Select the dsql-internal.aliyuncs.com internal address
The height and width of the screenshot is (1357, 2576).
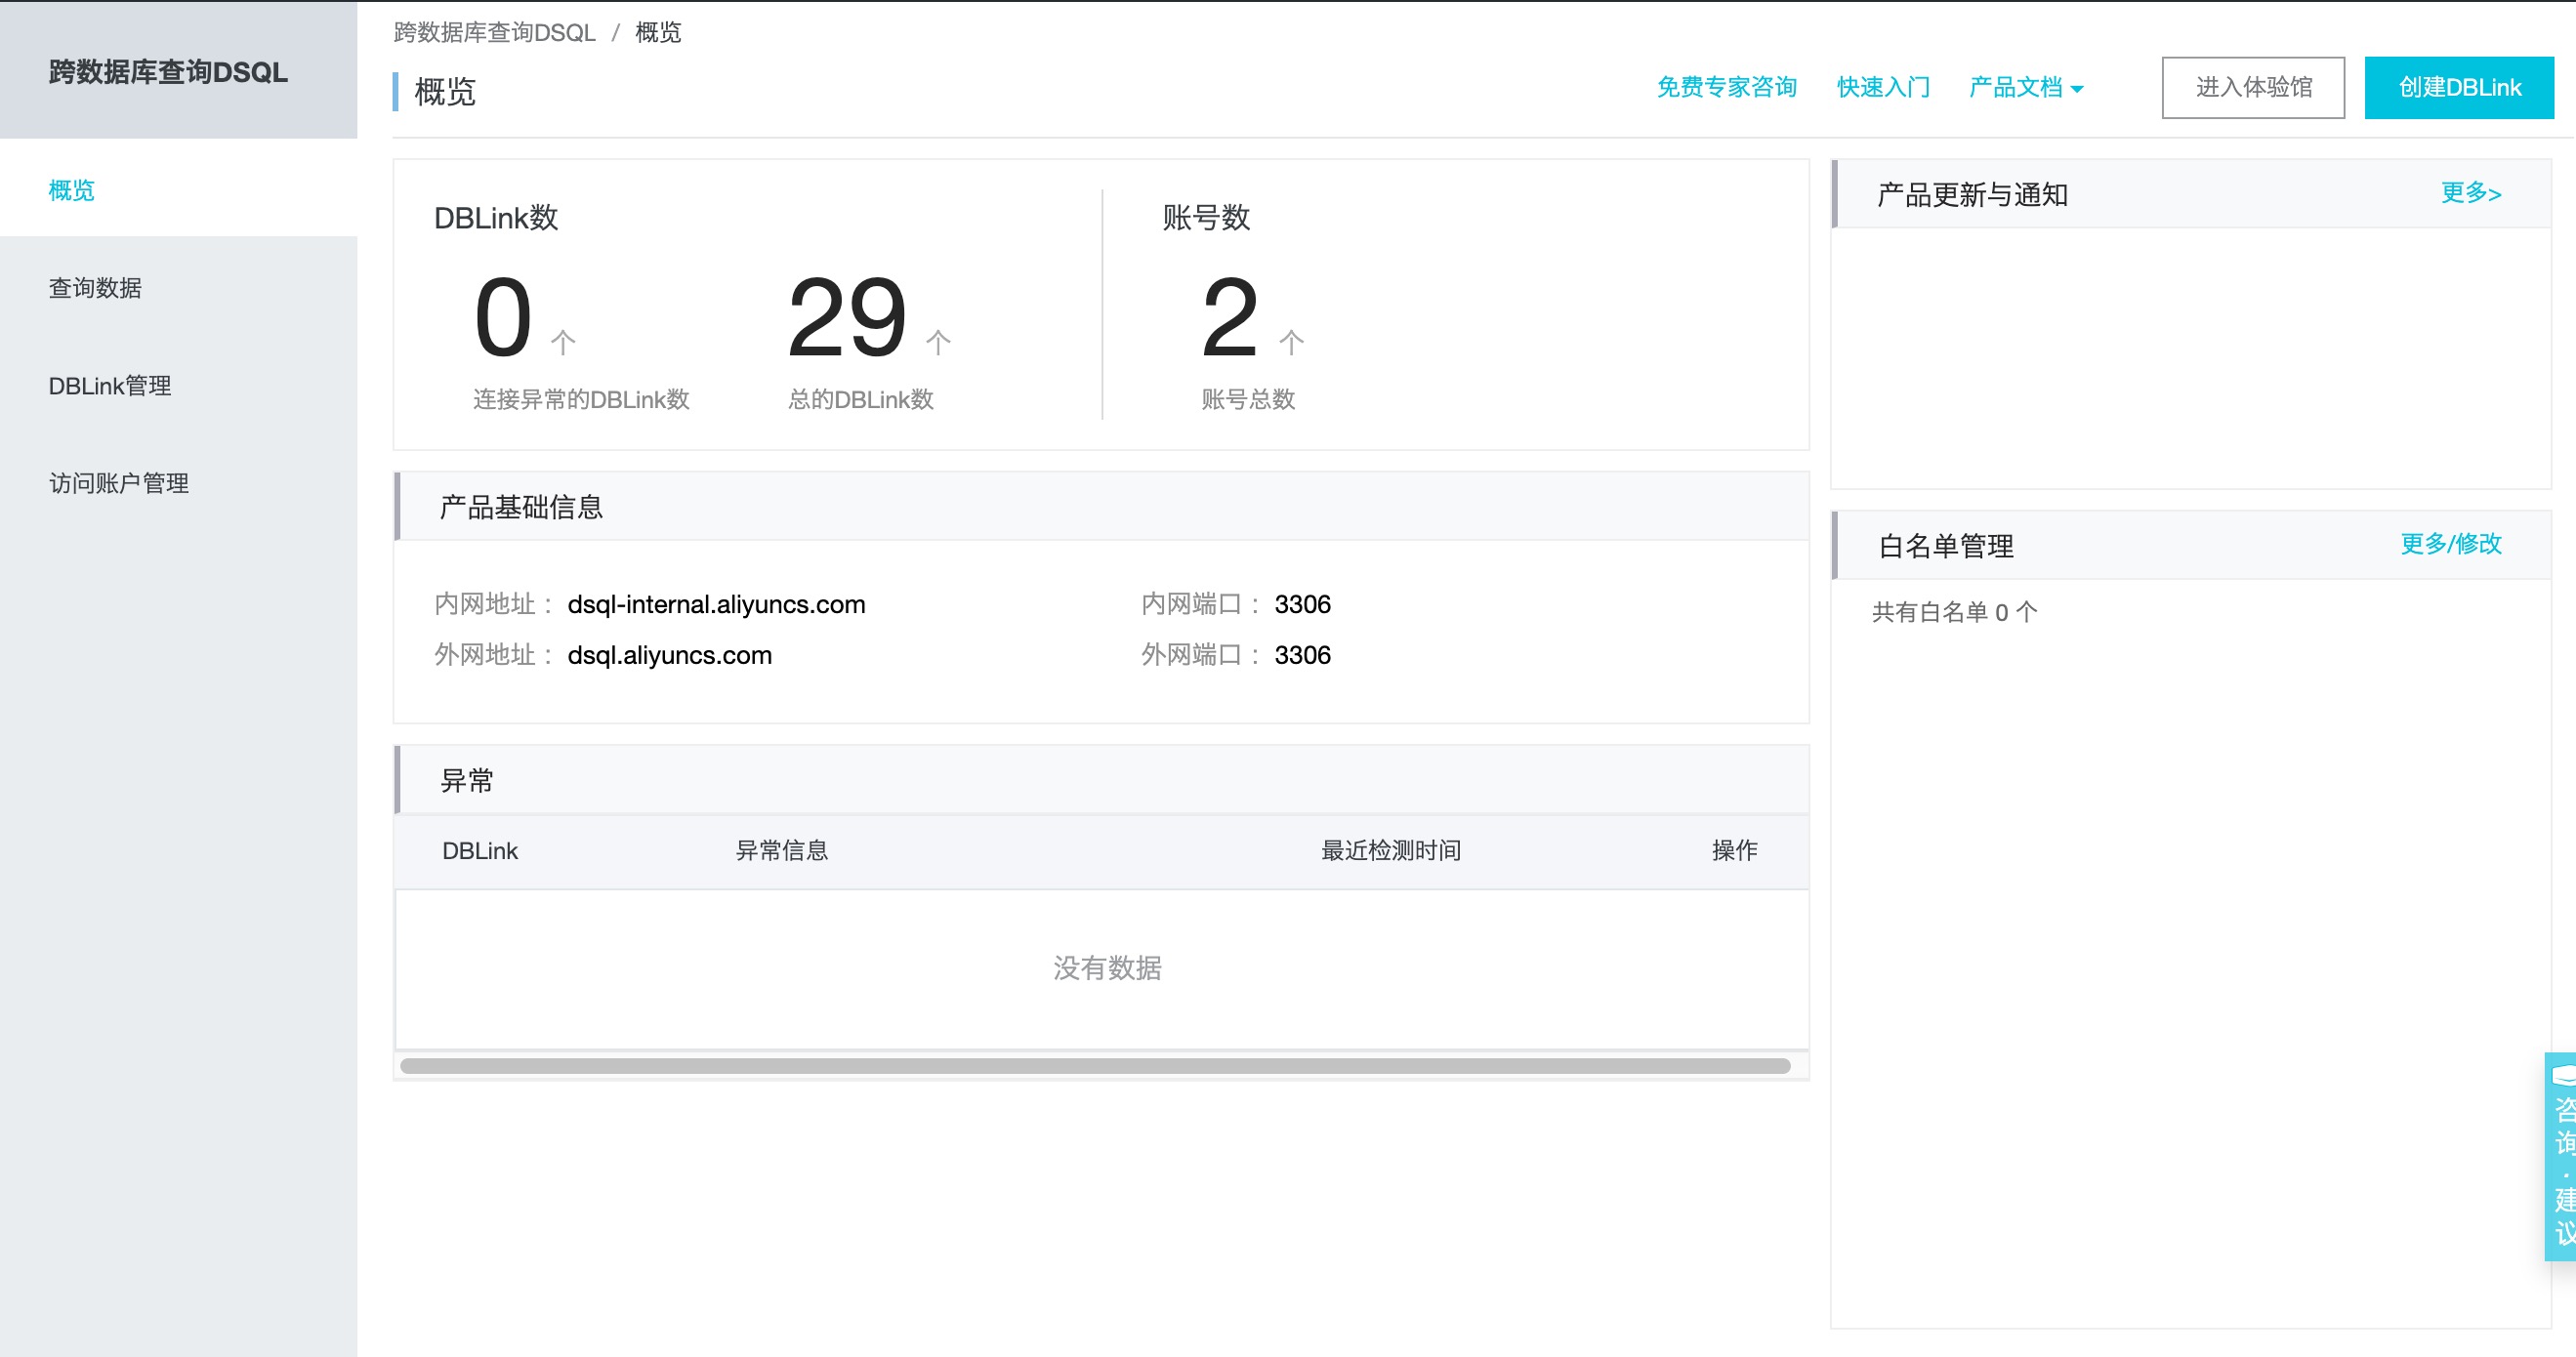point(716,604)
